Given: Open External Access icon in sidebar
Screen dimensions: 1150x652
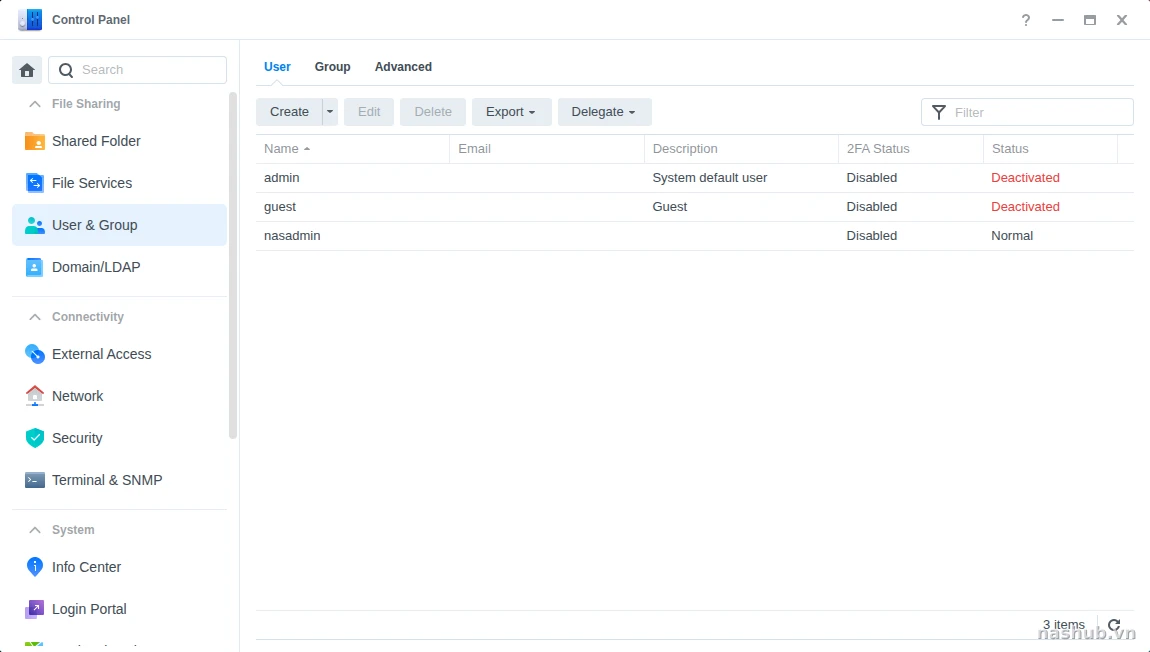Looking at the screenshot, I should click(34, 354).
